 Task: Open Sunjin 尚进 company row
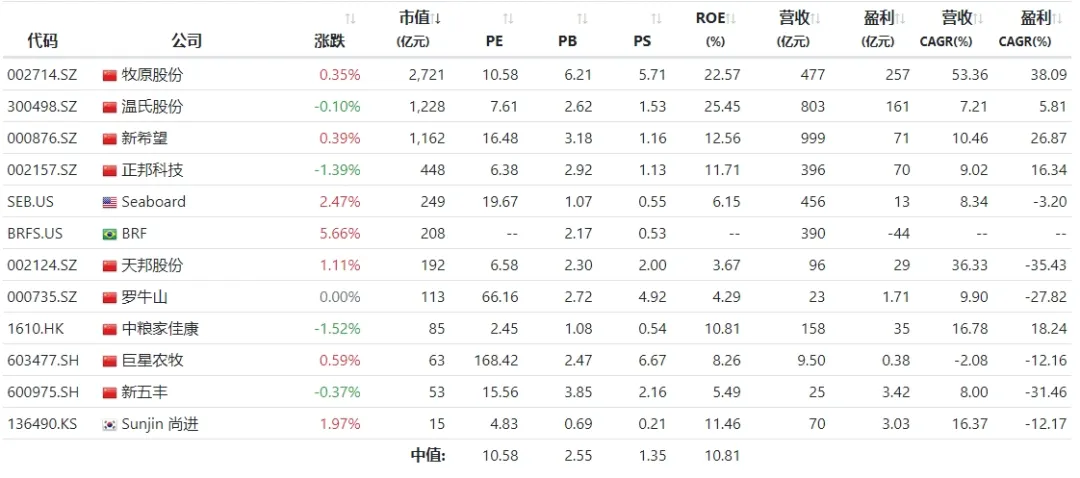pyautogui.click(x=160, y=425)
